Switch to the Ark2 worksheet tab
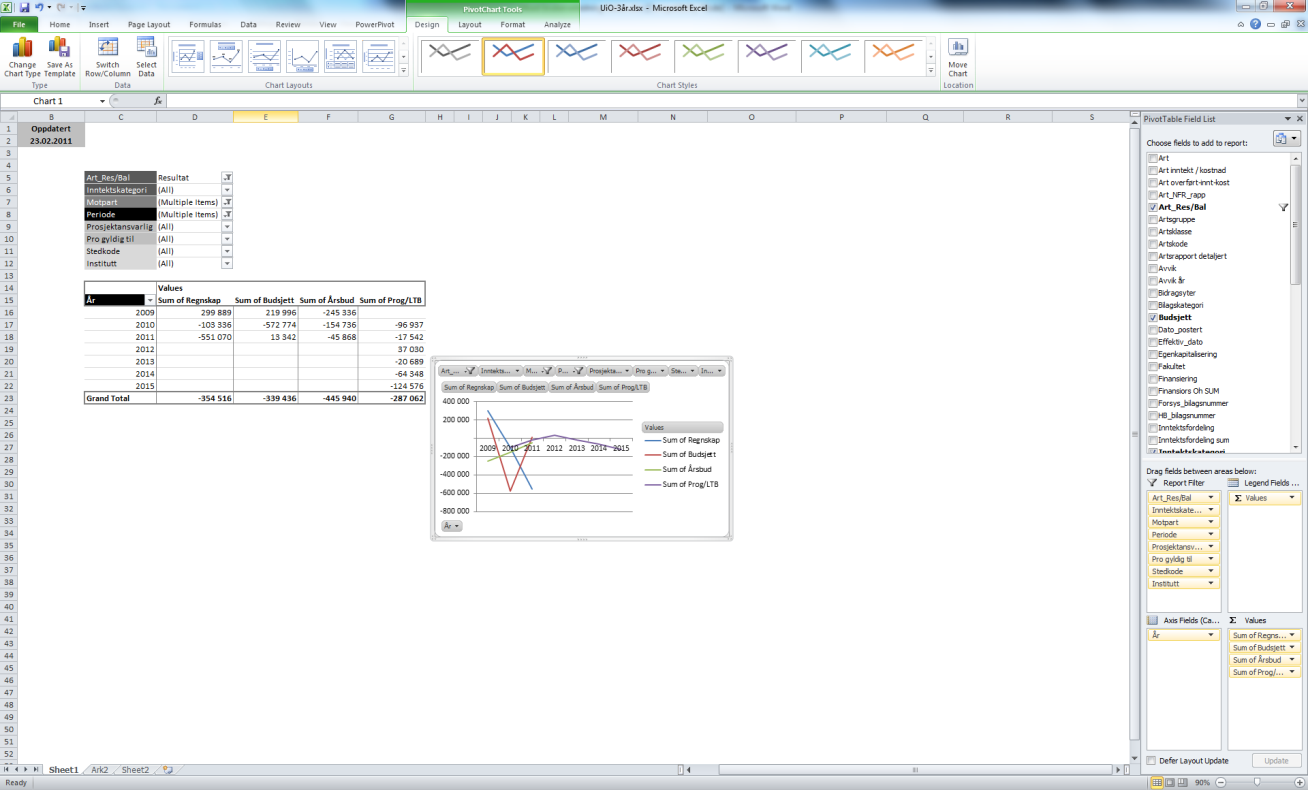 click(100, 770)
